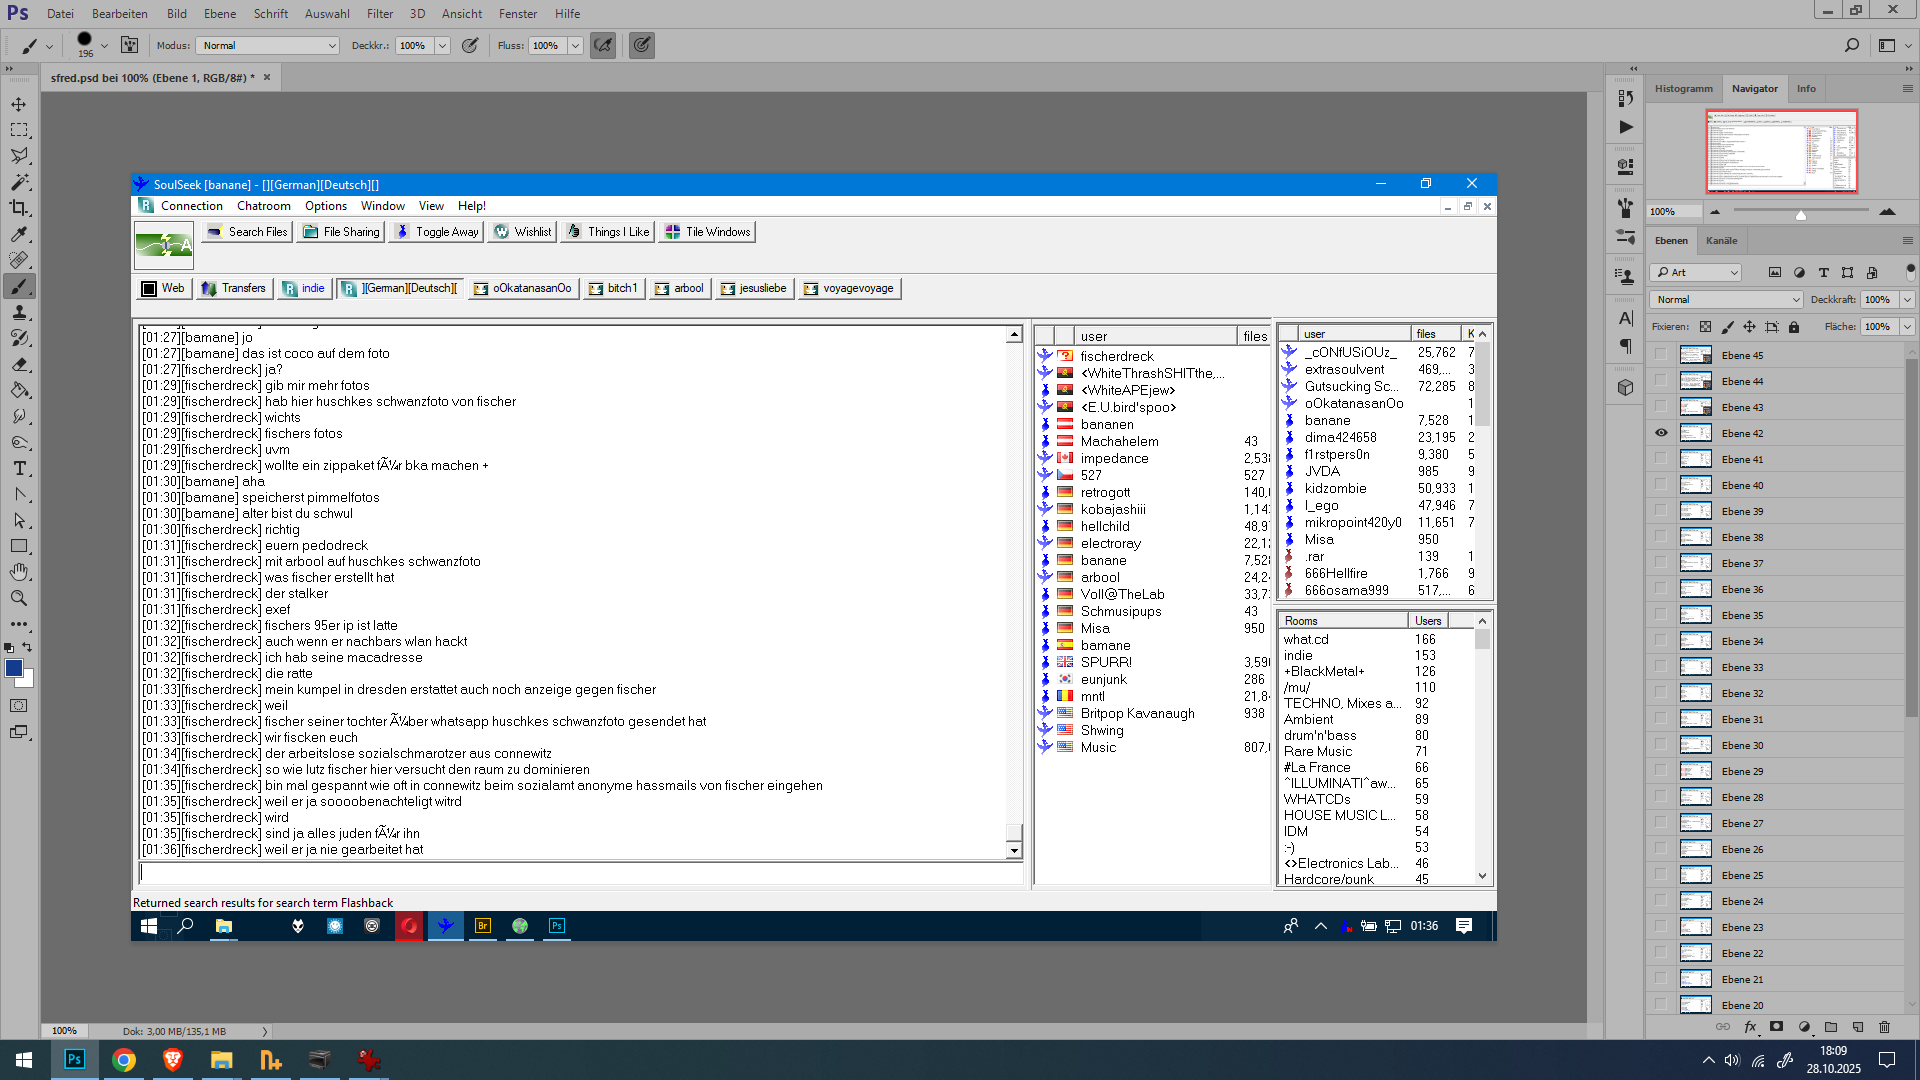
Task: Open the Filter menu
Action: coord(380,14)
